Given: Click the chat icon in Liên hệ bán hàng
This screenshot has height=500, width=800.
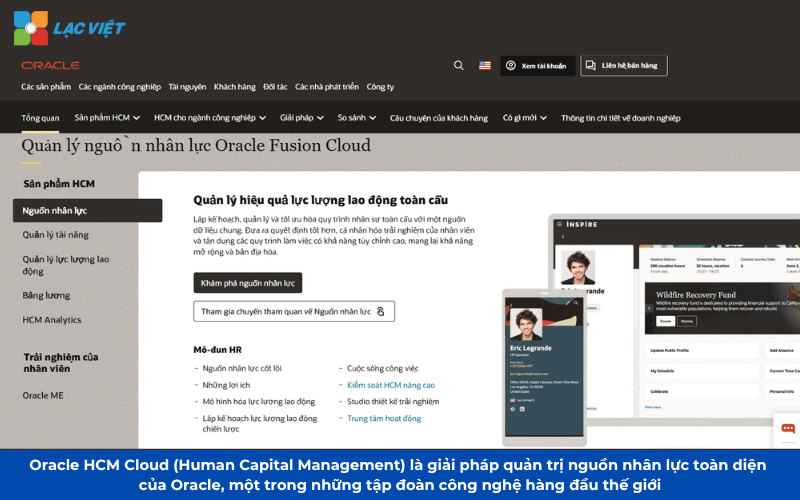Looking at the screenshot, I should tap(591, 65).
